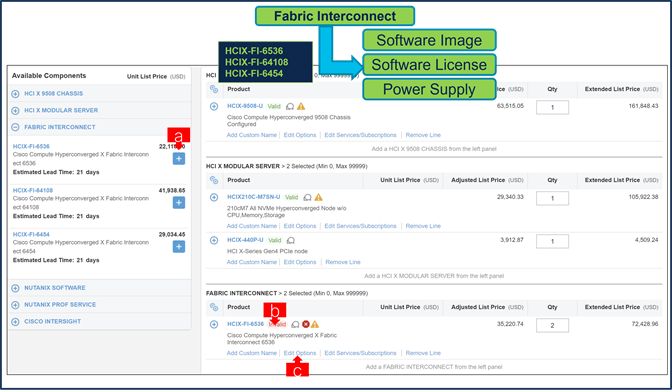Click warning triangle for configured HCIX-FI-6536
This screenshot has width=672, height=390.
(315, 324)
